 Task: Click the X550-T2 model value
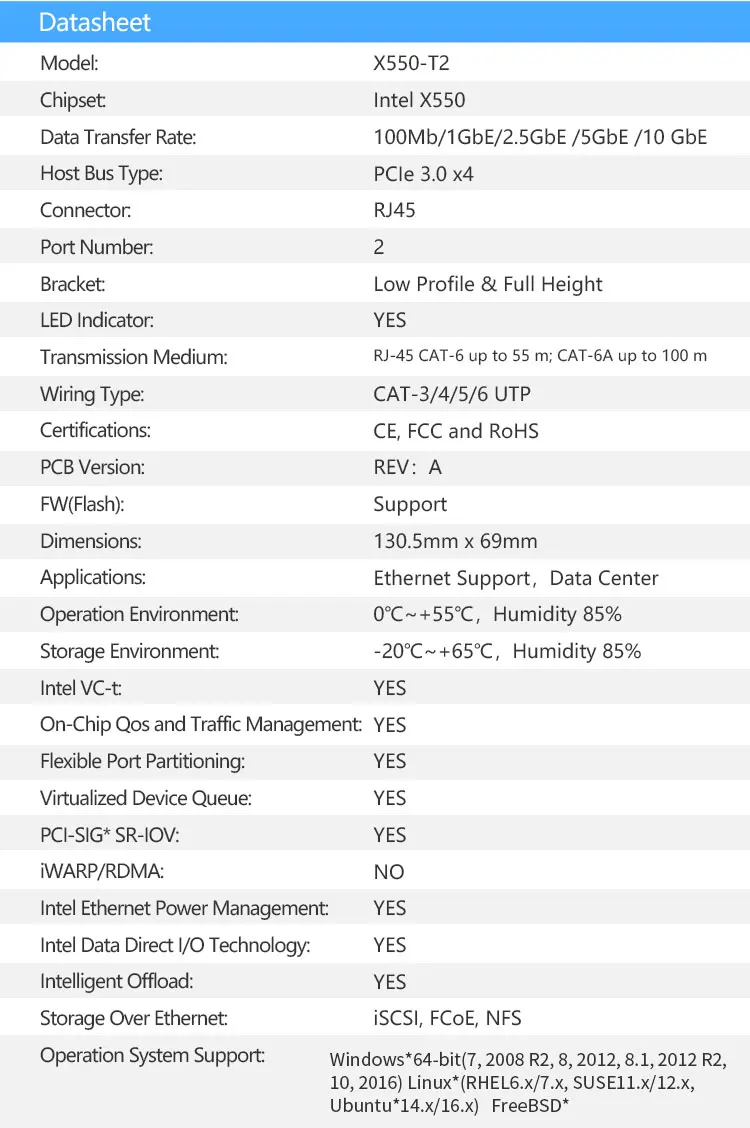click(411, 63)
